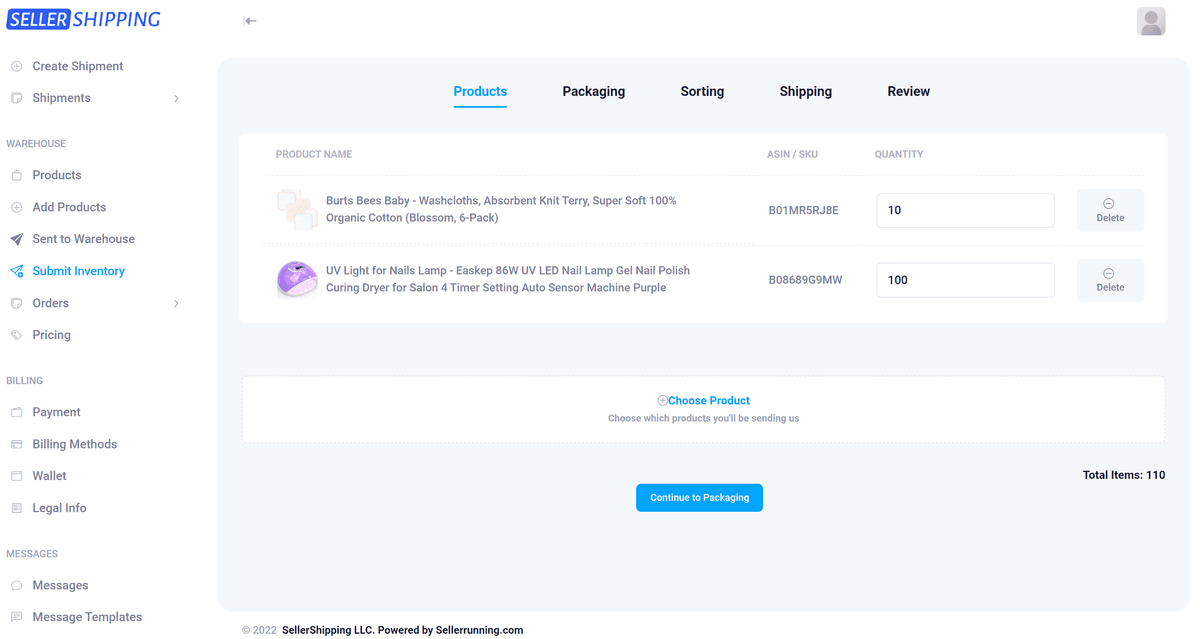Click the Messages speech bubble icon
Image resolution: width=1200 pixels, height=639 pixels.
[16, 585]
